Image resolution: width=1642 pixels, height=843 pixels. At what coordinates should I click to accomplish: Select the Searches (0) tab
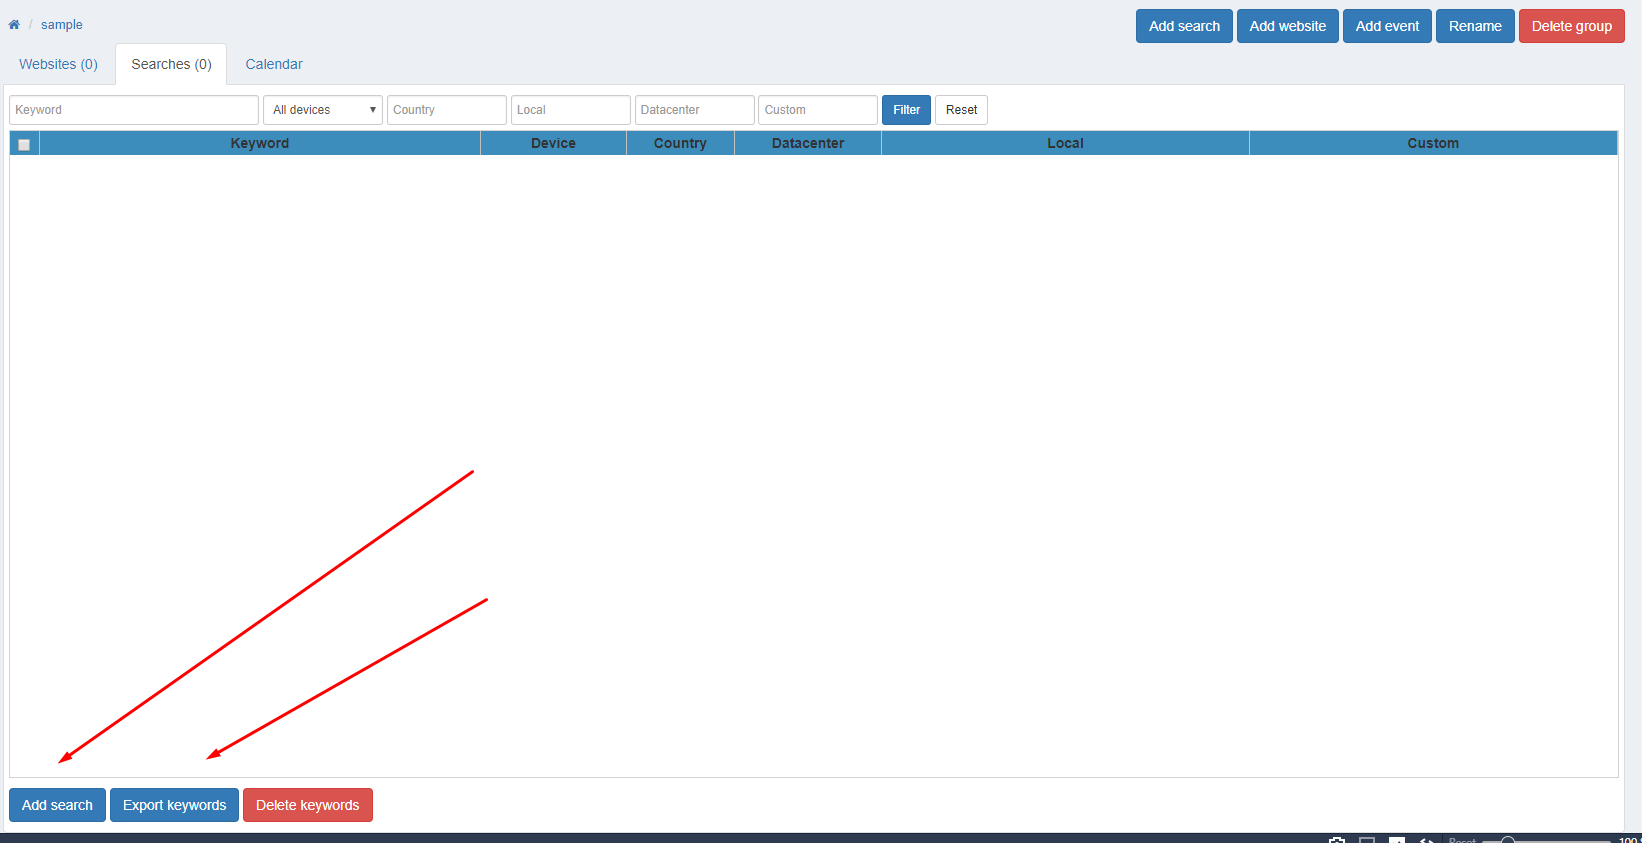[171, 64]
